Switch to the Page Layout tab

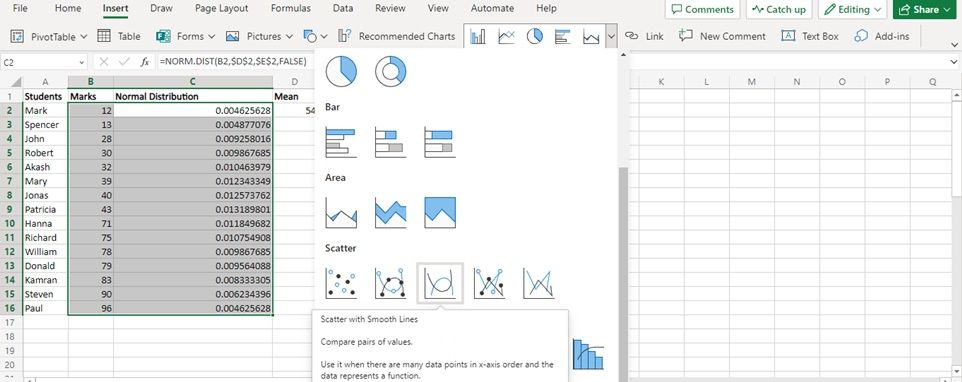[221, 9]
